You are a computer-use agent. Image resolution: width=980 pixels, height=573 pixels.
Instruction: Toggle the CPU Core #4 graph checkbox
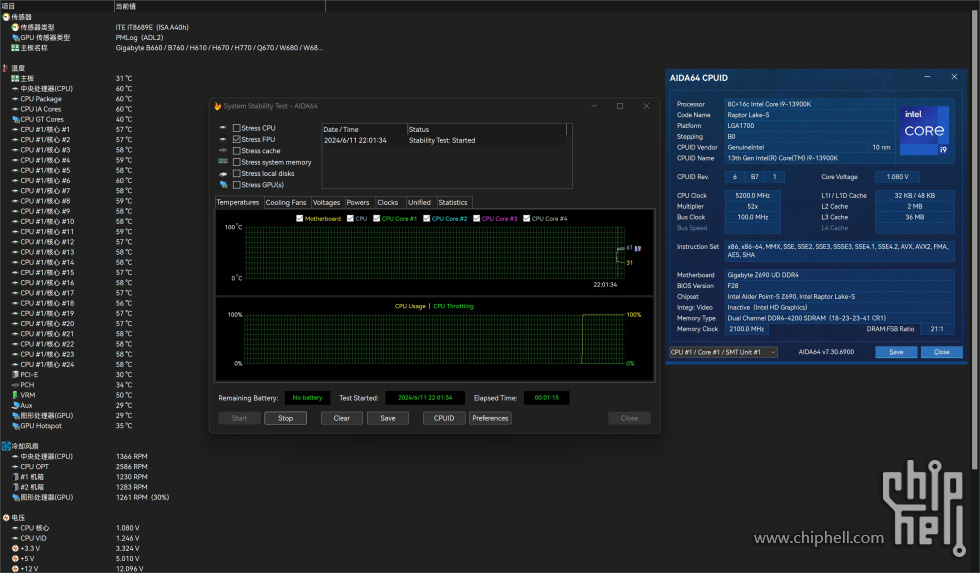pos(526,219)
